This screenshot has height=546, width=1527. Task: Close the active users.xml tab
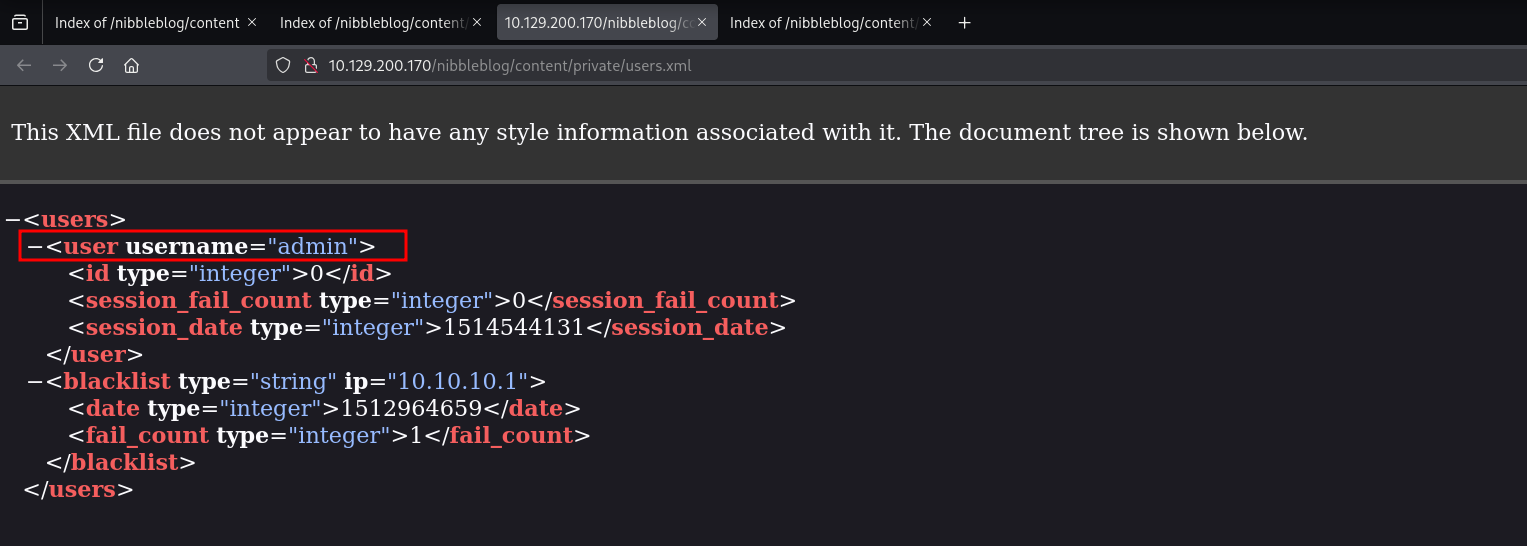click(701, 22)
